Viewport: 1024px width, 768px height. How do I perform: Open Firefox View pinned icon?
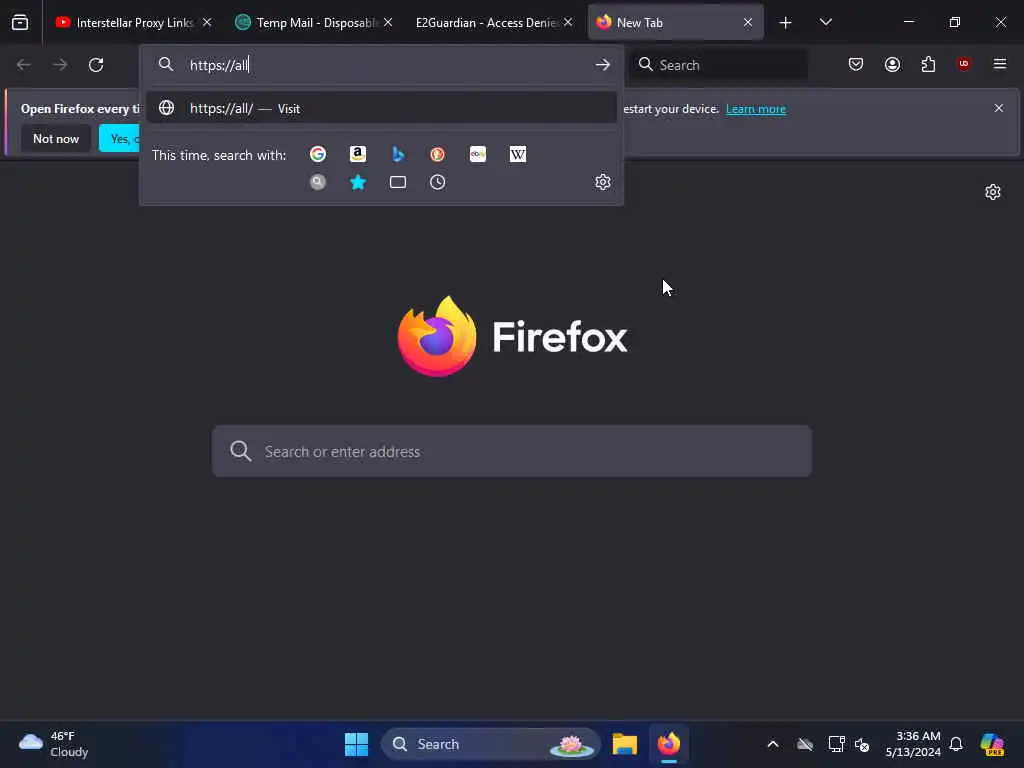[x=20, y=22]
